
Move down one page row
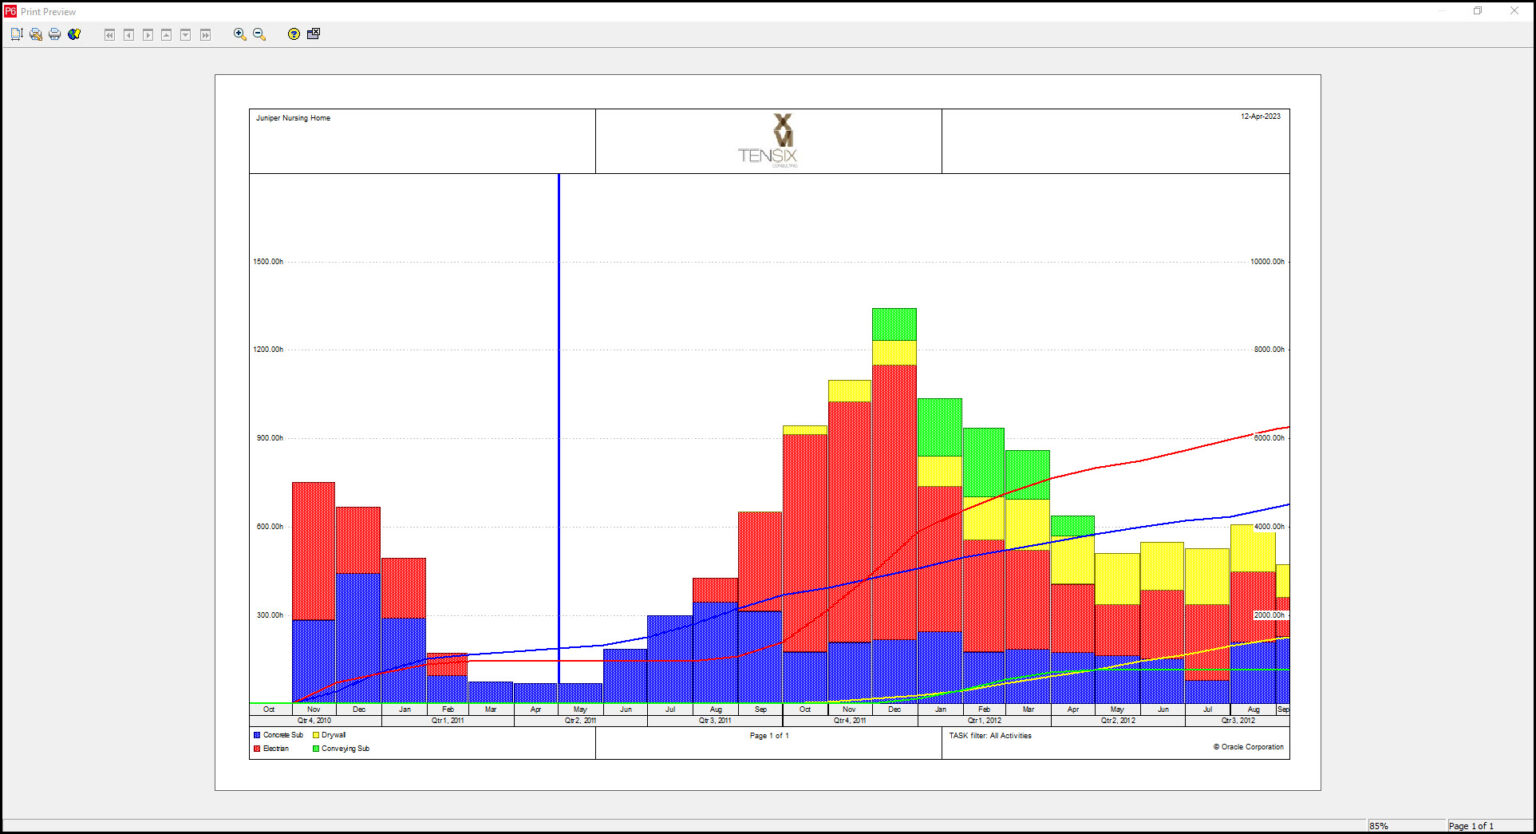(x=185, y=33)
